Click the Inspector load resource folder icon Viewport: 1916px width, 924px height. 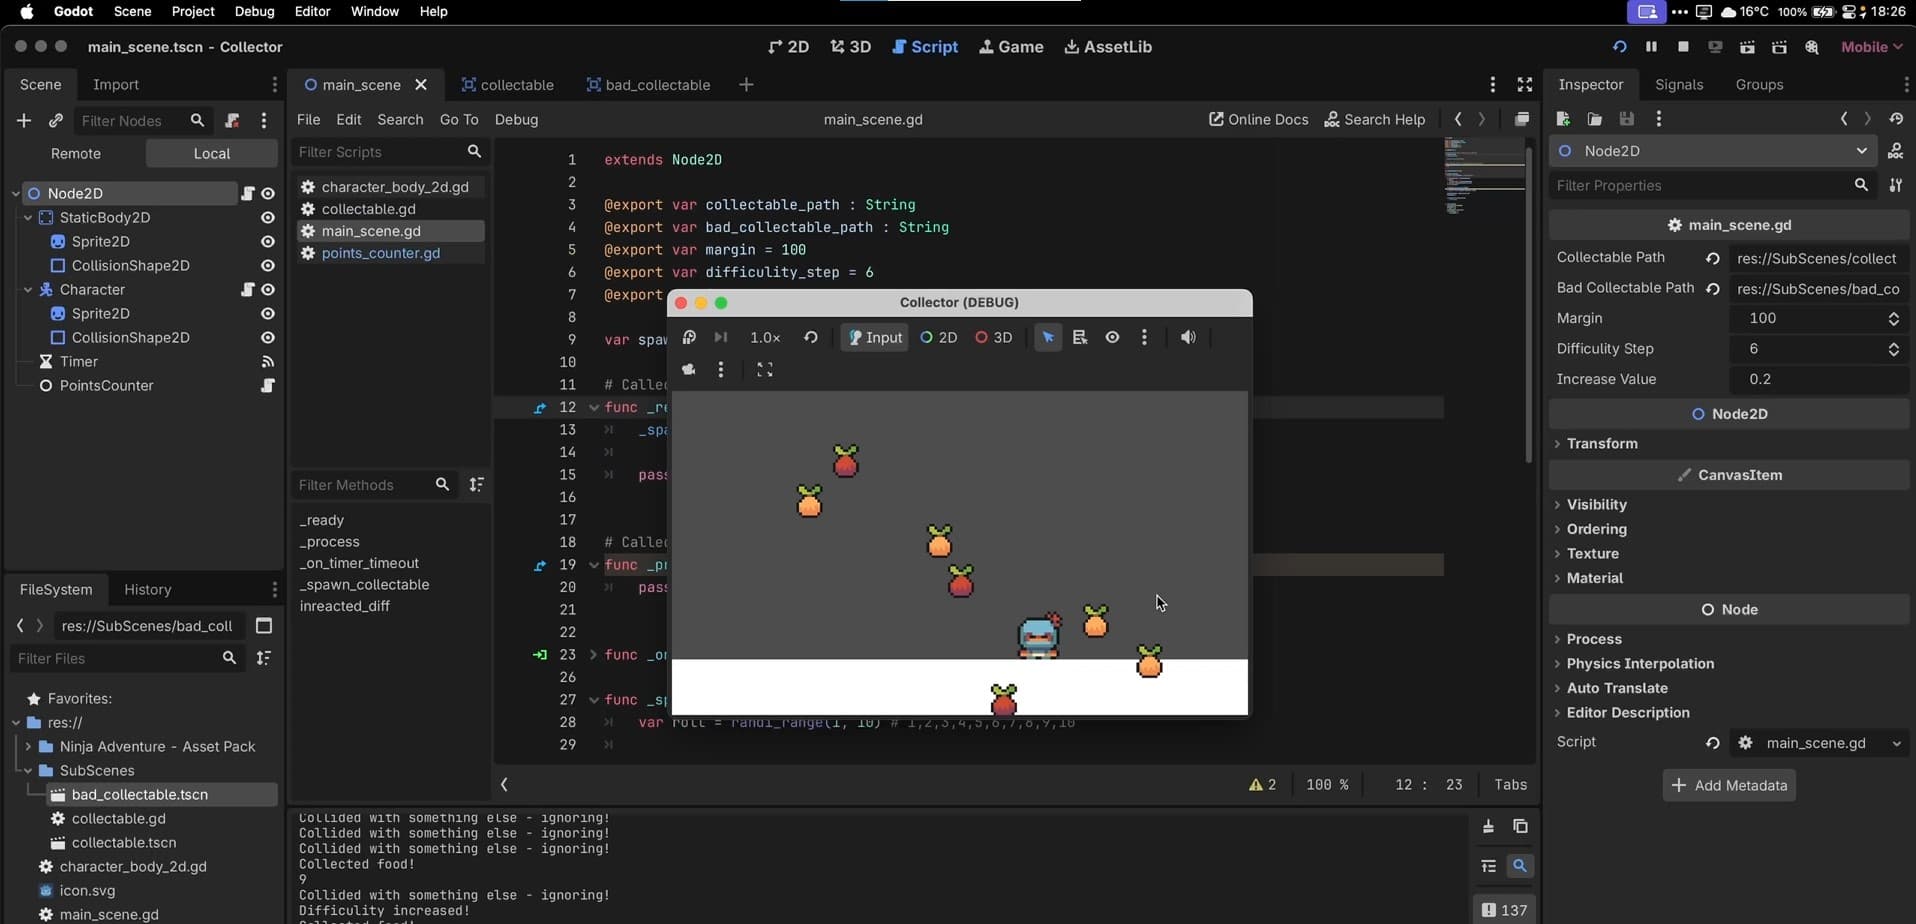point(1595,119)
